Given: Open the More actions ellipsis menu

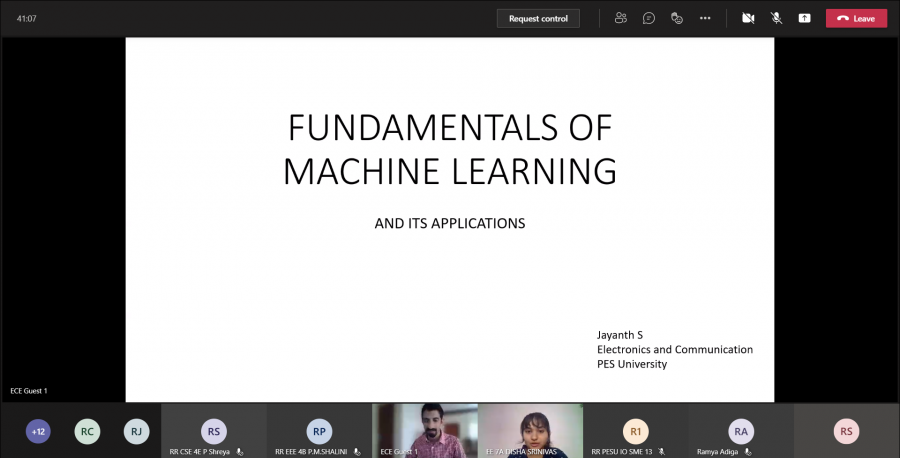Looking at the screenshot, I should (x=705, y=18).
